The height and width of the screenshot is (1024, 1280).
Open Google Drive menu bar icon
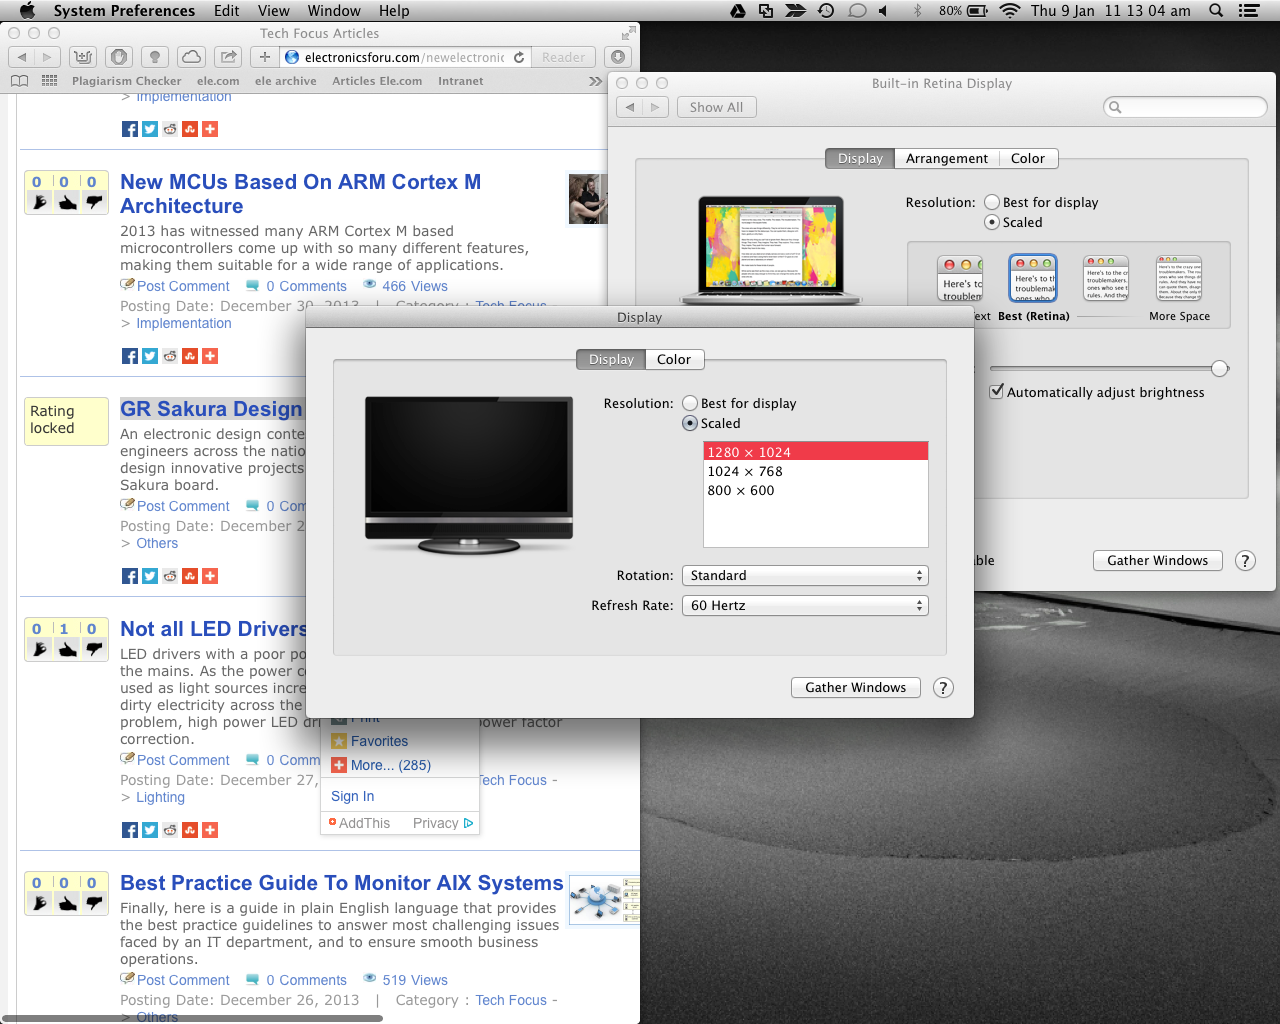[737, 11]
